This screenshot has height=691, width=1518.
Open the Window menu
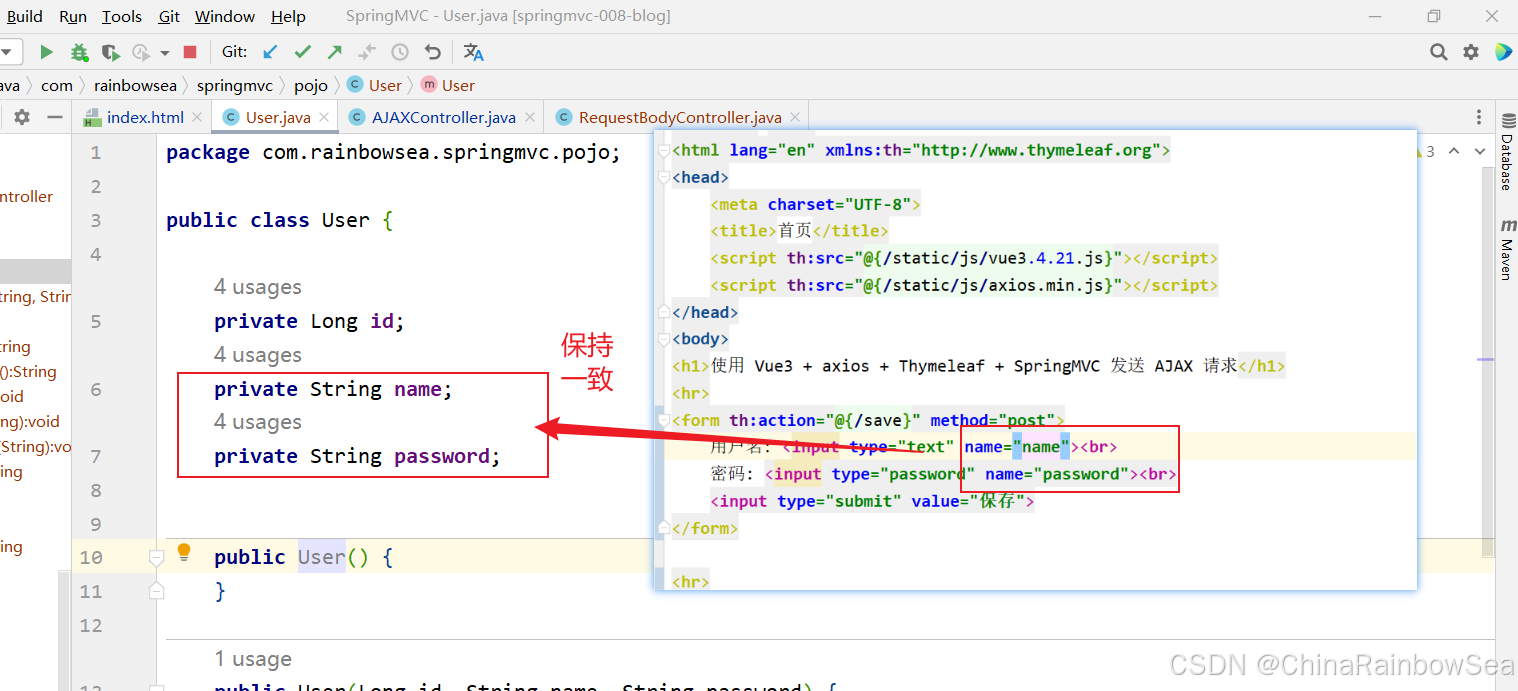pos(225,16)
